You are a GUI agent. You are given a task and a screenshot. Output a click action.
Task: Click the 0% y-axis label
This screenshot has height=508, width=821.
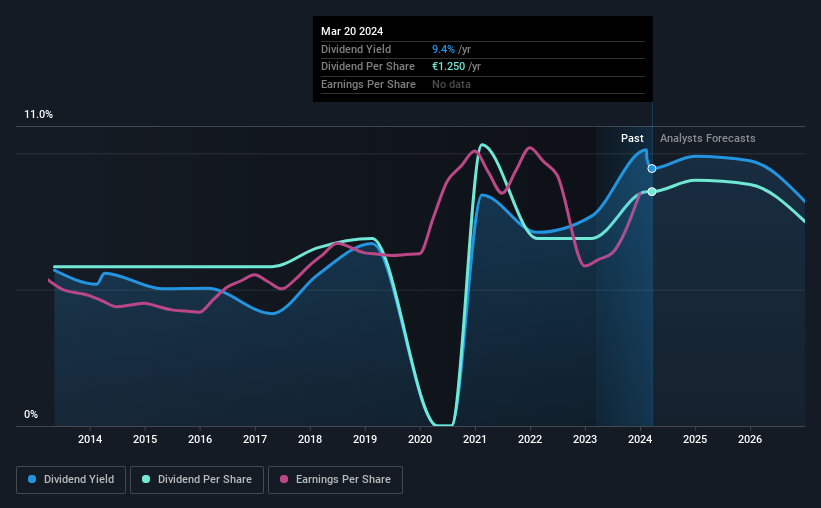(31, 414)
